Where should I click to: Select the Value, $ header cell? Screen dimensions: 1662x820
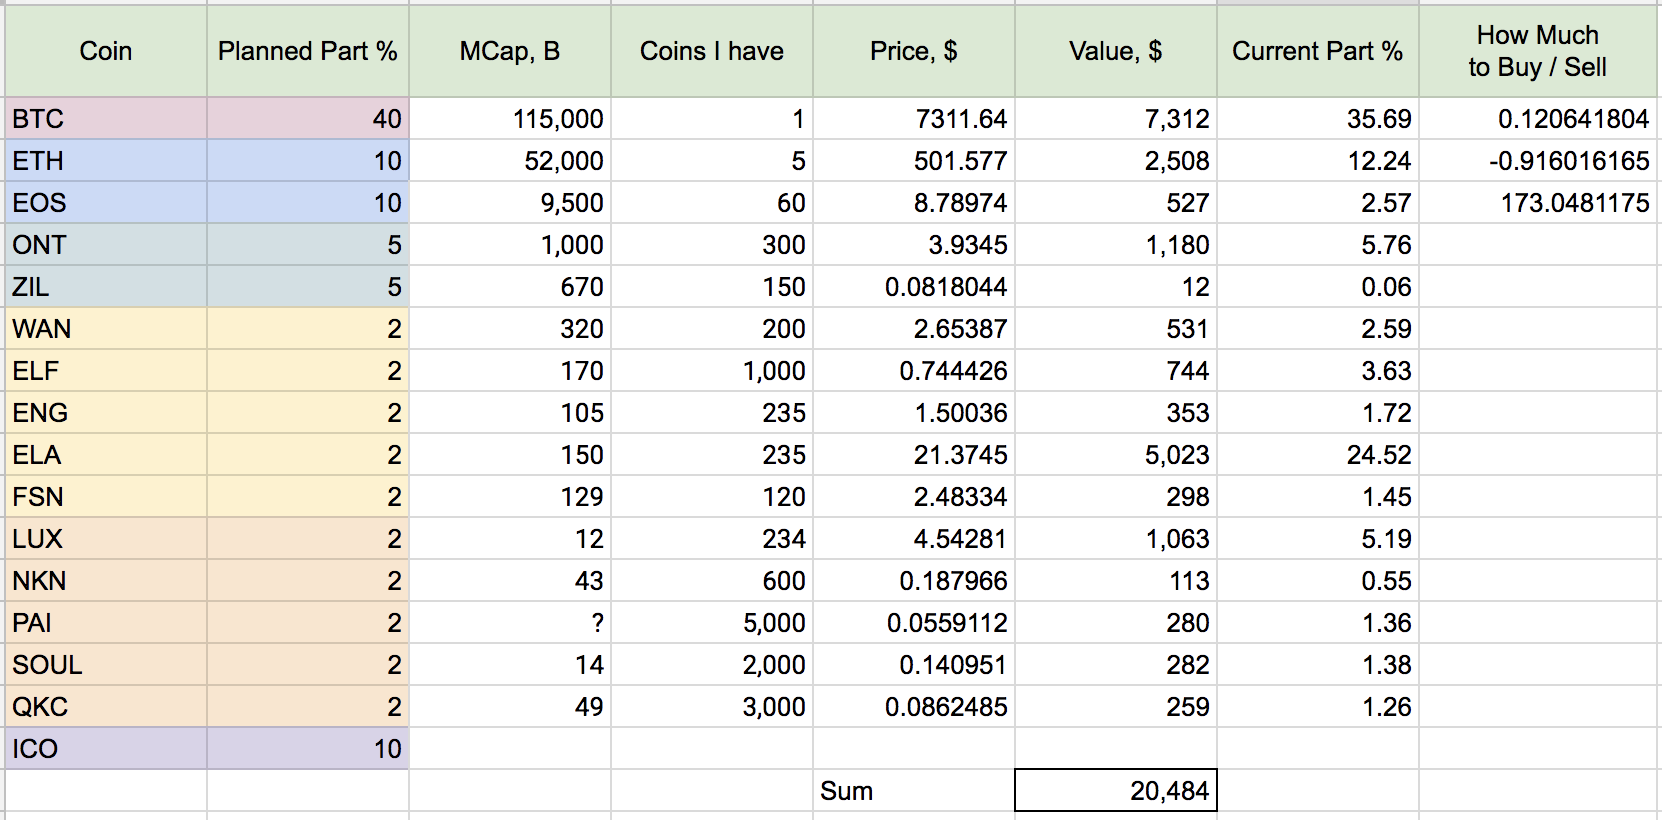pos(1116,51)
